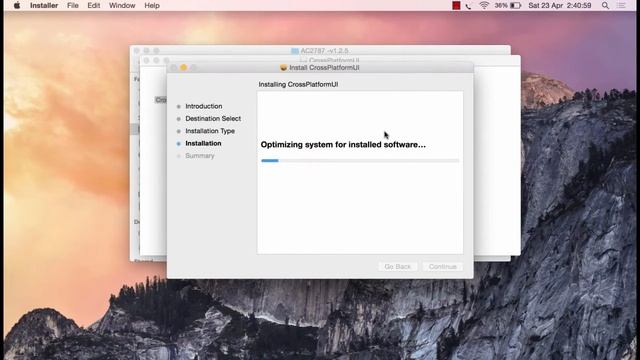640x360 pixels.
Task: Open the Window menu
Action: click(122, 6)
